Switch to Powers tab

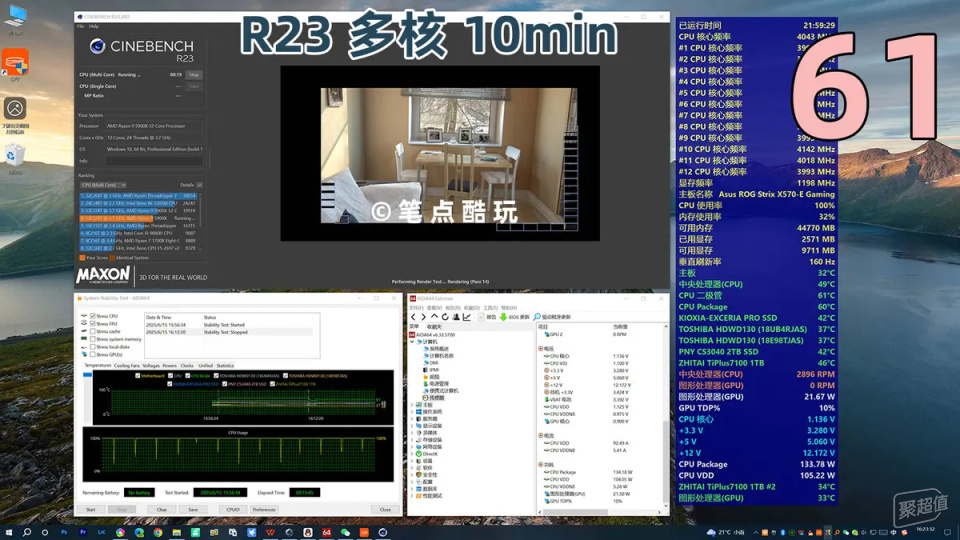[x=170, y=366]
